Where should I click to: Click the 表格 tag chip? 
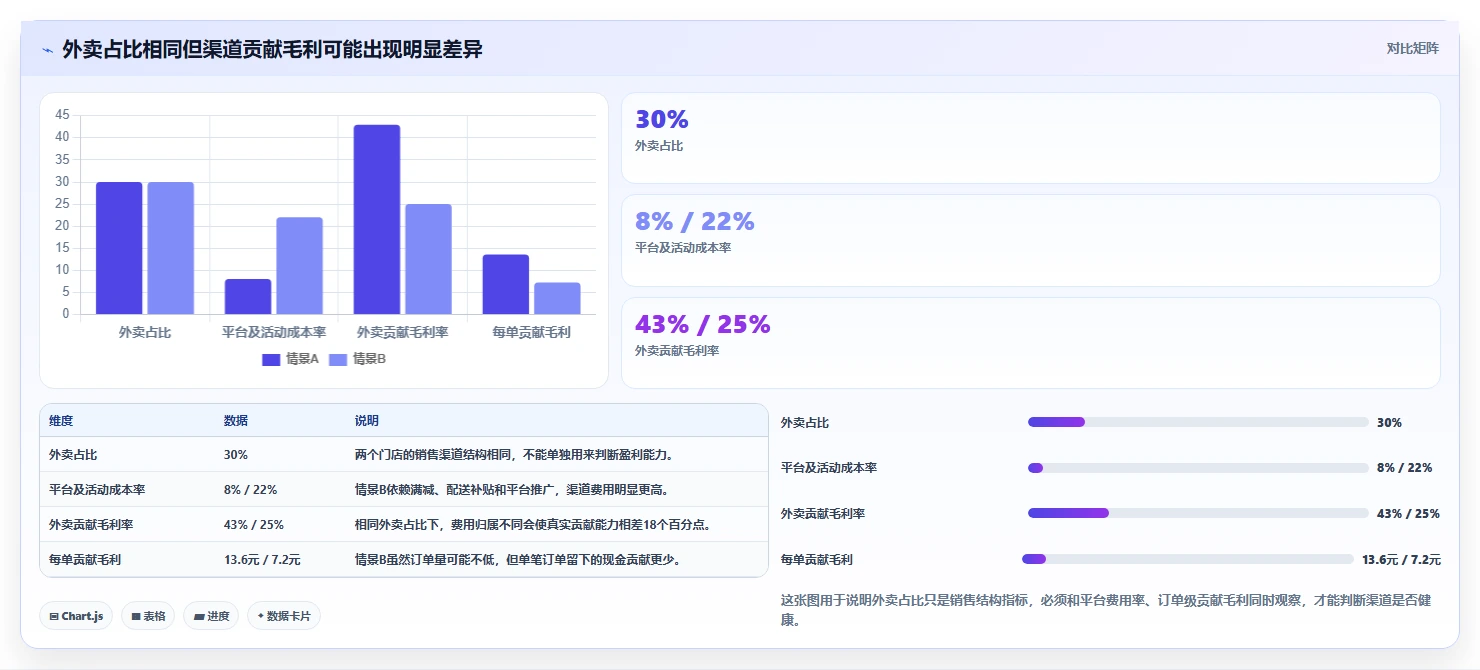148,616
